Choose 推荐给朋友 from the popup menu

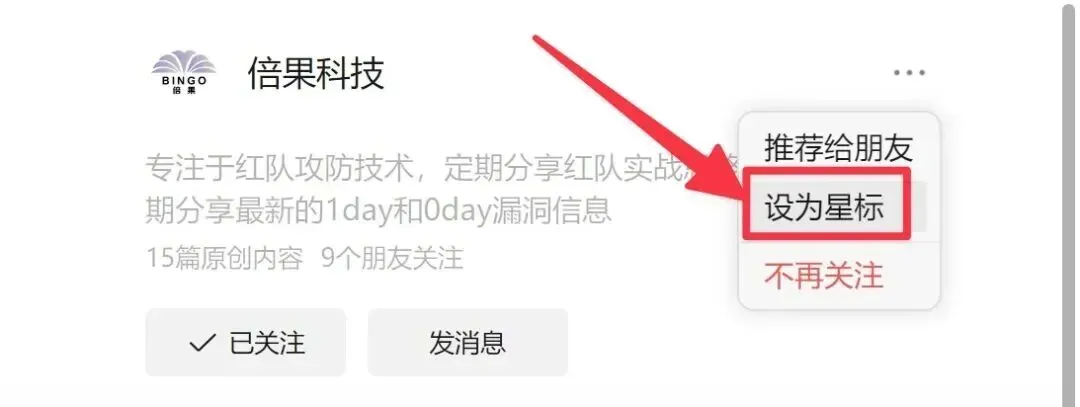pos(838,147)
